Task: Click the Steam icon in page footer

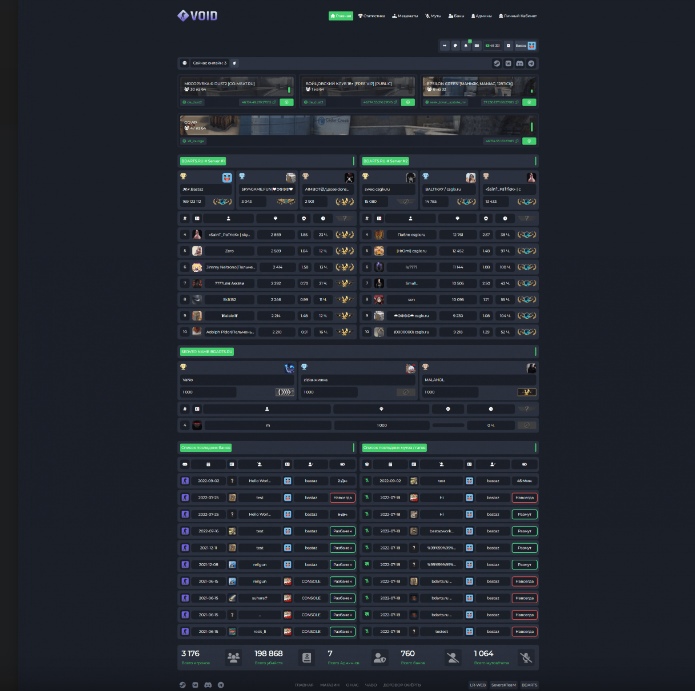Action: pyautogui.click(x=183, y=685)
